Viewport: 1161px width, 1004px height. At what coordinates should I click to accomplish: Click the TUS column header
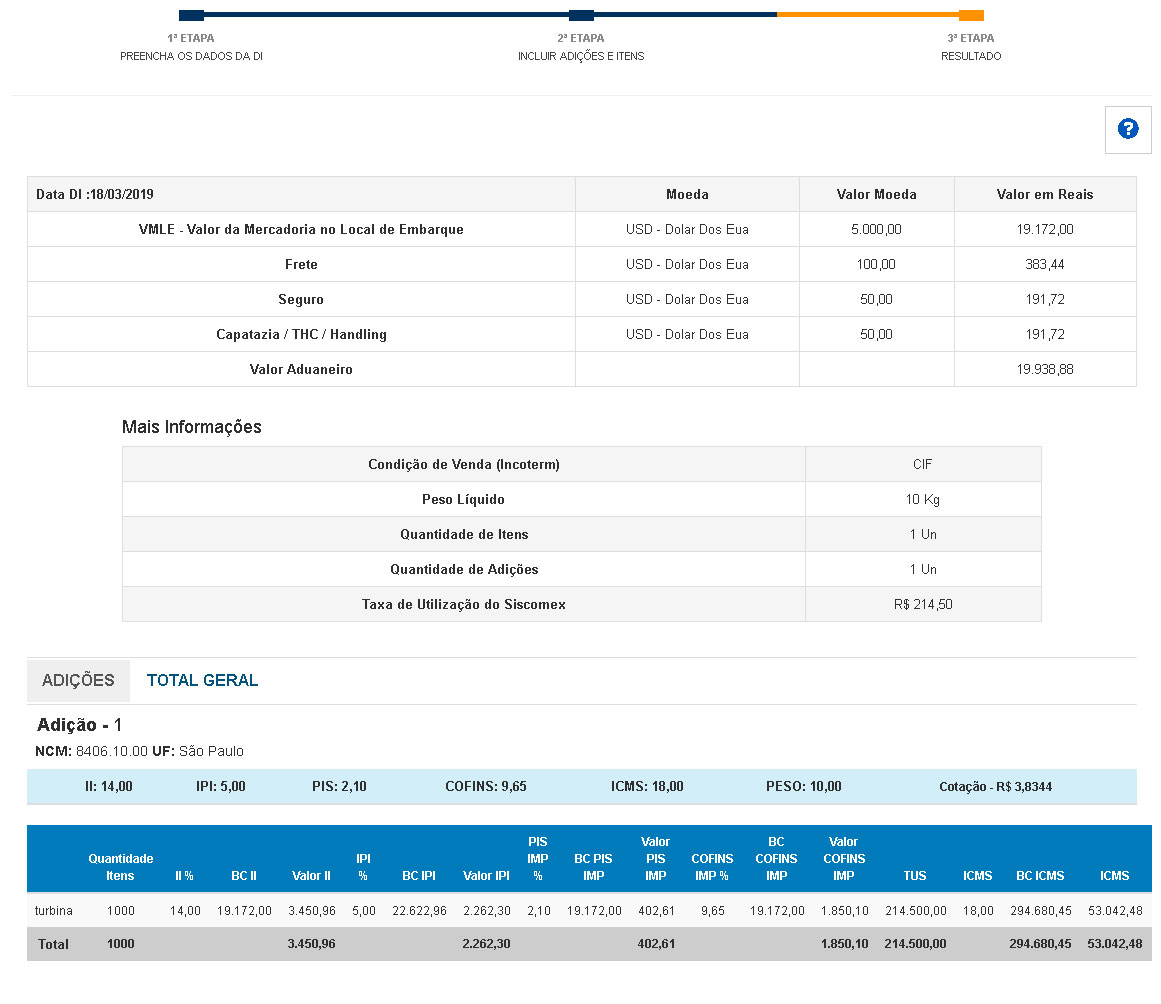[914, 876]
